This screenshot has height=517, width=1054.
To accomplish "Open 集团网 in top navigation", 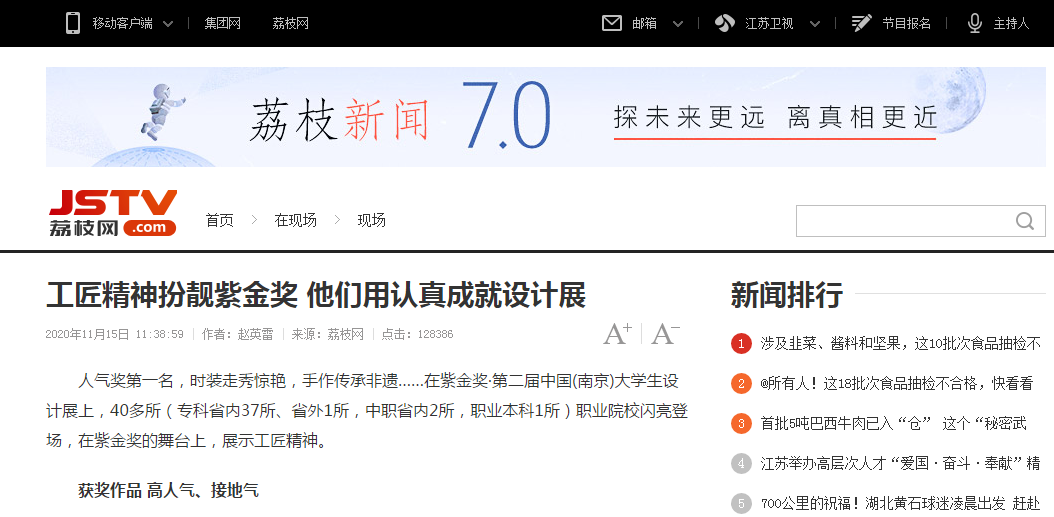I will coord(222,23).
